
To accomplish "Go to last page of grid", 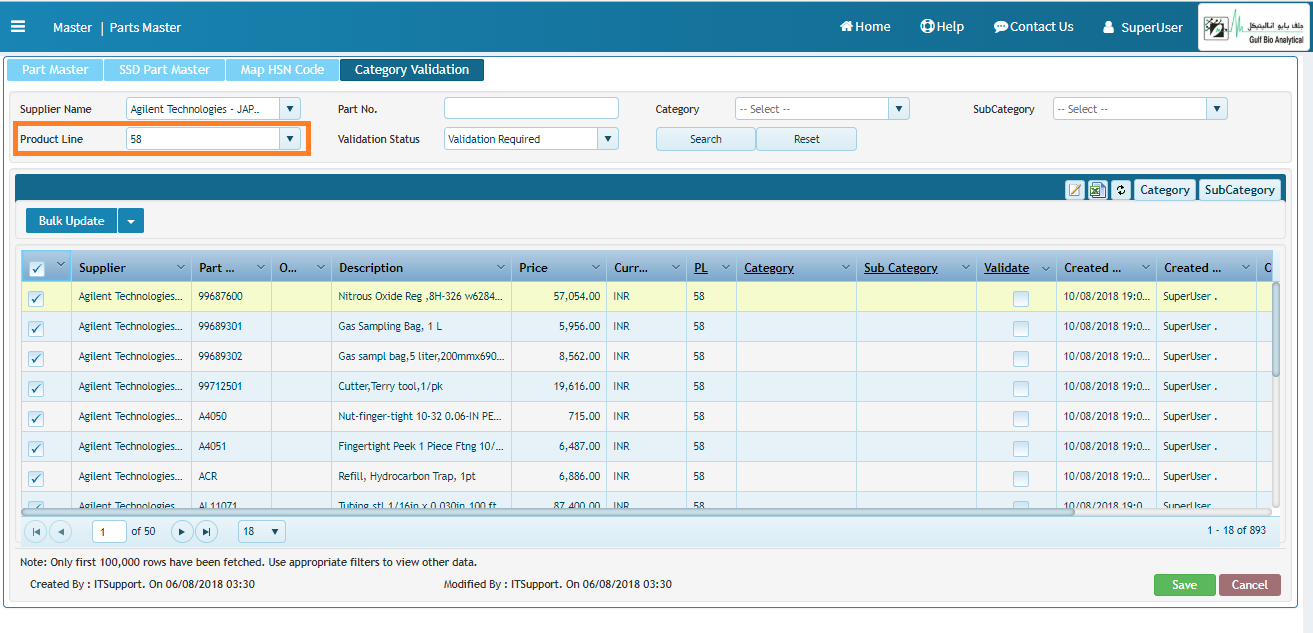I will tap(206, 531).
